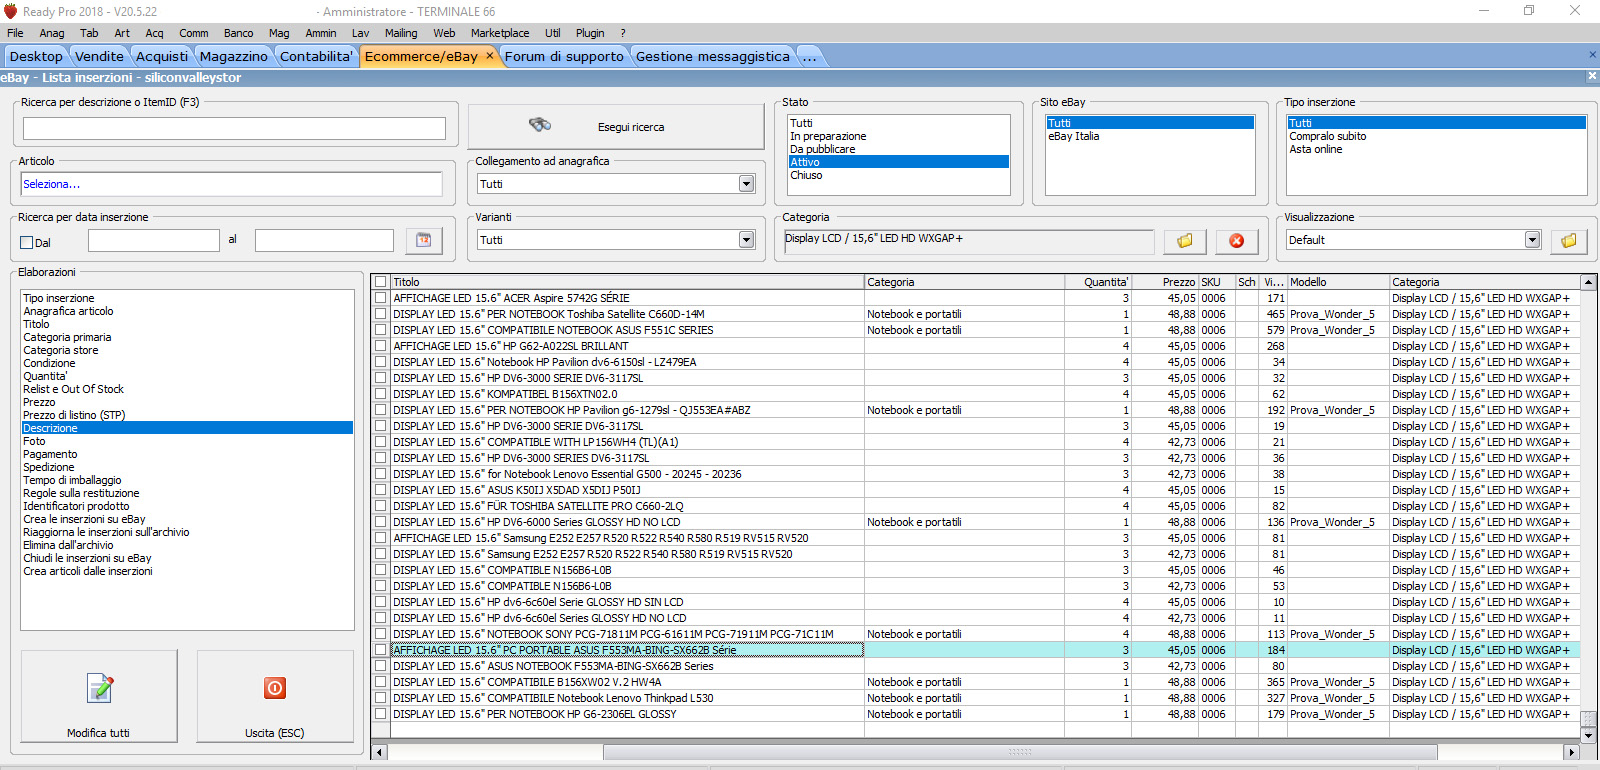The image size is (1600, 770).
Task: Click the item description search field
Action: pos(234,128)
